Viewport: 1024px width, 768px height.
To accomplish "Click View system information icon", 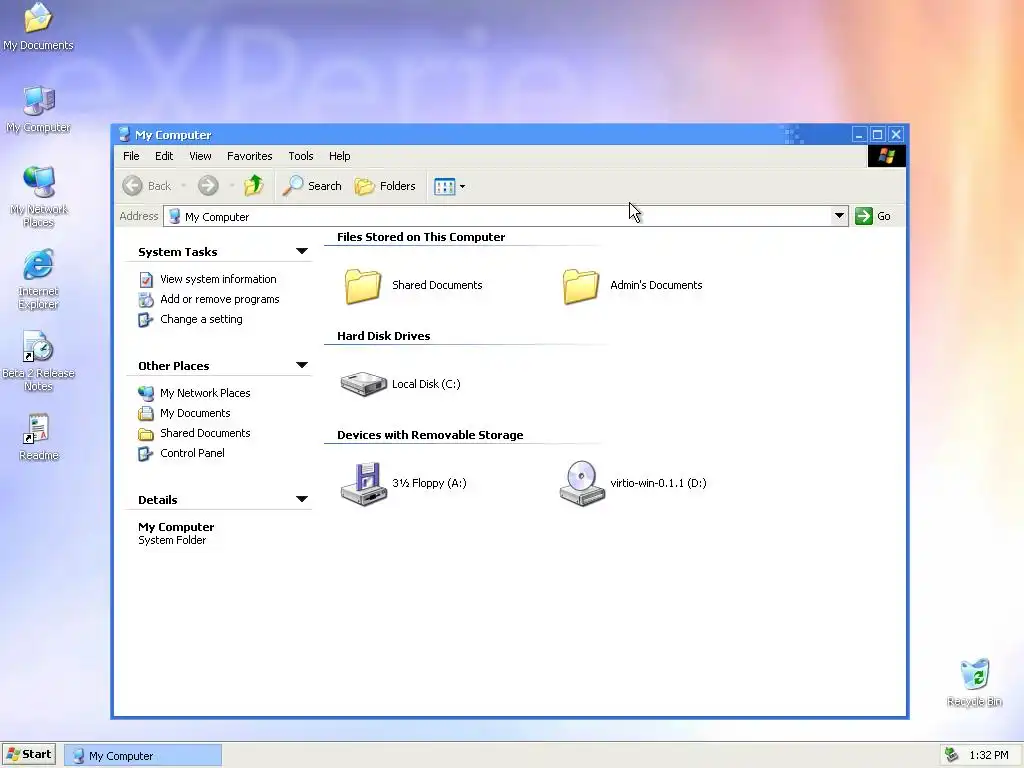I will pos(146,280).
